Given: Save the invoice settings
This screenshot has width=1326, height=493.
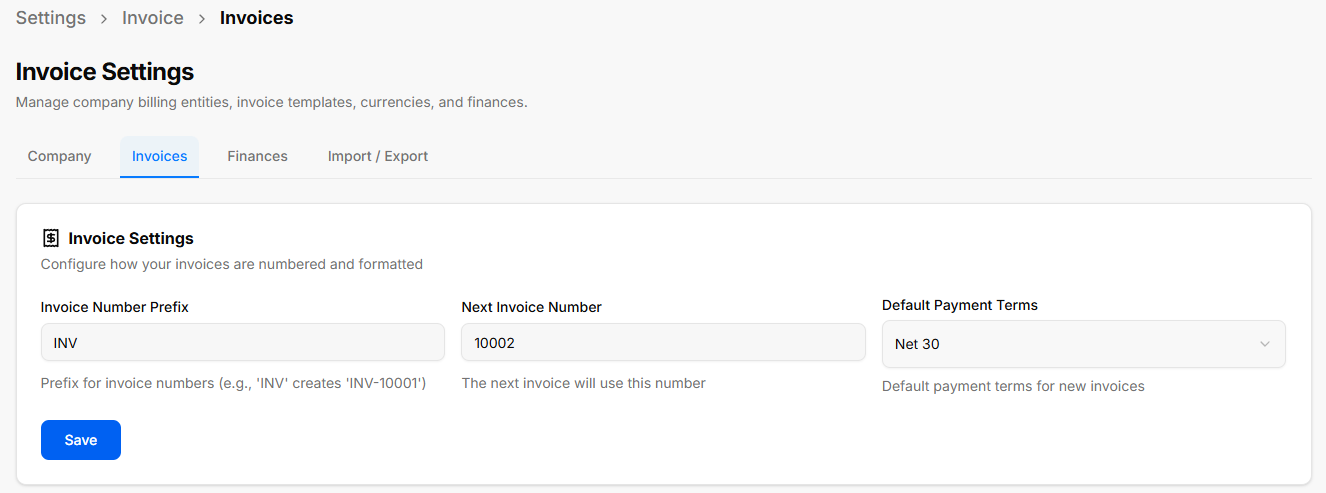Looking at the screenshot, I should pyautogui.click(x=81, y=440).
